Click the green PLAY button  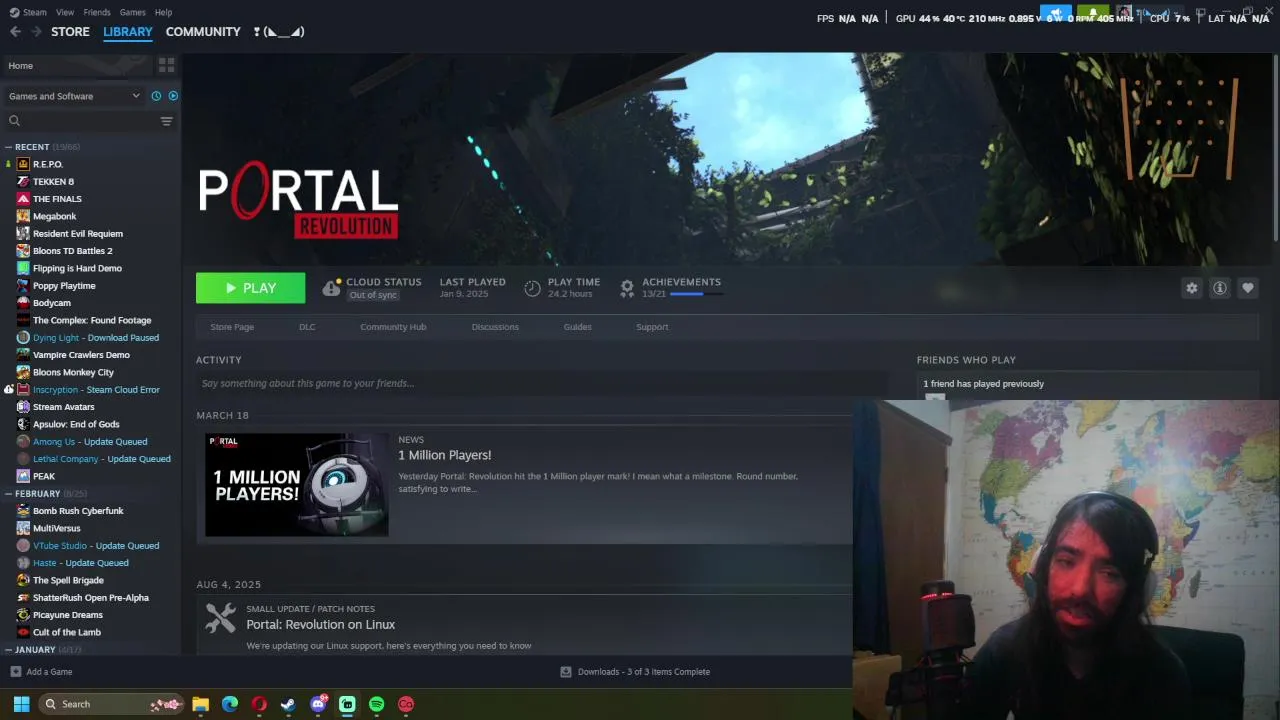click(x=251, y=288)
